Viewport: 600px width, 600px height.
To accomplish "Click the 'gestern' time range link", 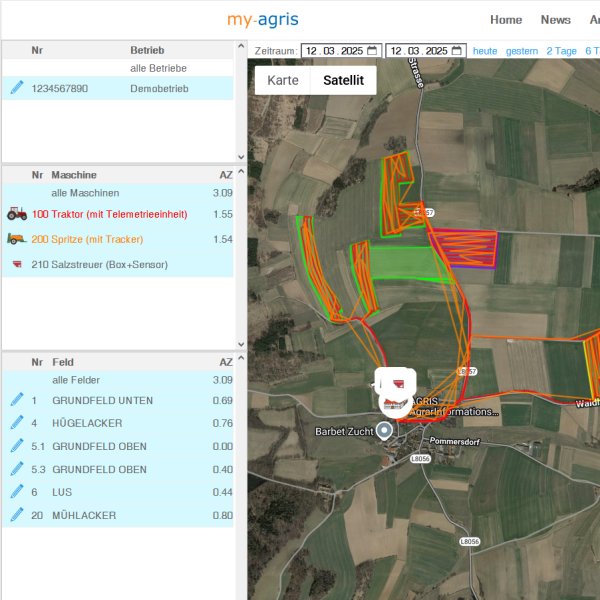I will click(x=522, y=51).
